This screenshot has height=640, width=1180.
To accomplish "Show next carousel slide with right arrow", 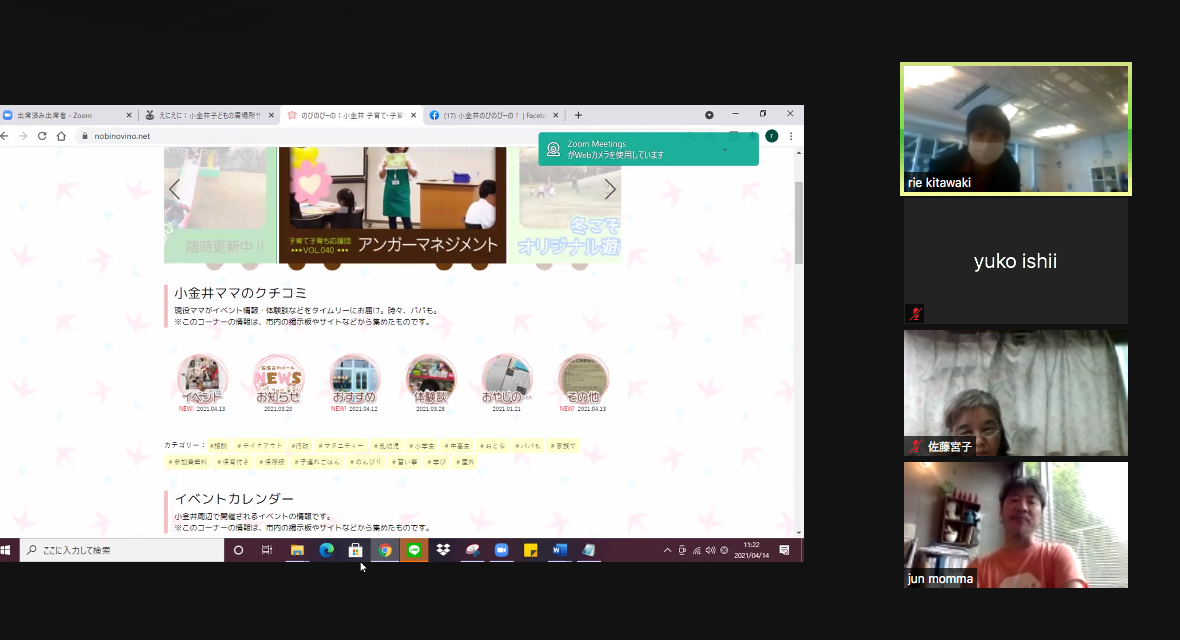I will (x=610, y=189).
